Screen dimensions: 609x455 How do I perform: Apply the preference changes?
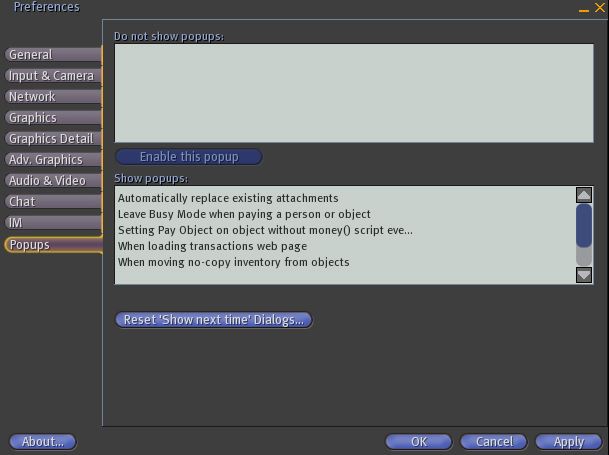[x=568, y=441]
